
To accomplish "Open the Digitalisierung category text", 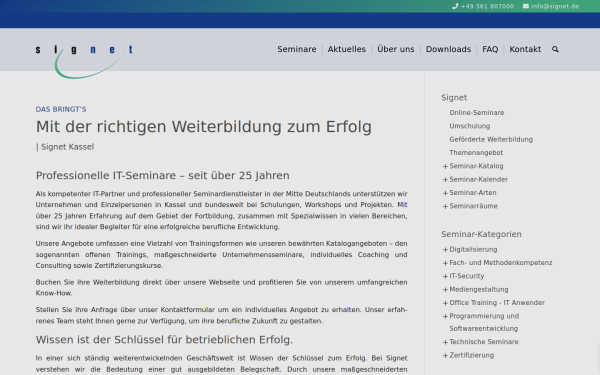I will point(473,249).
